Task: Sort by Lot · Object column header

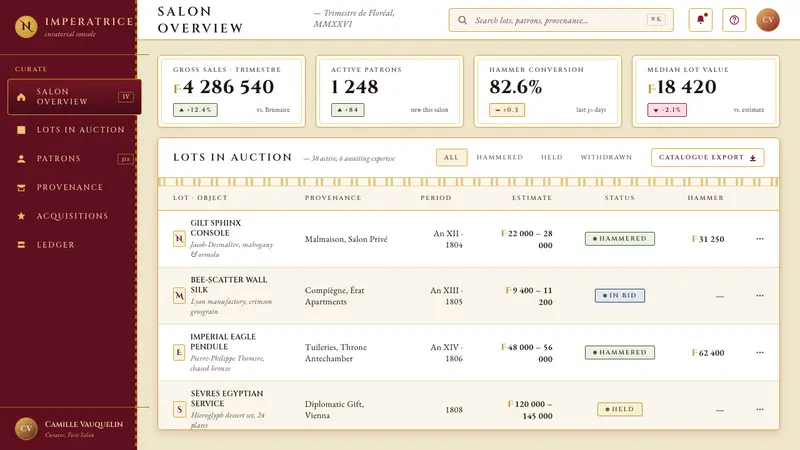Action: point(200,197)
